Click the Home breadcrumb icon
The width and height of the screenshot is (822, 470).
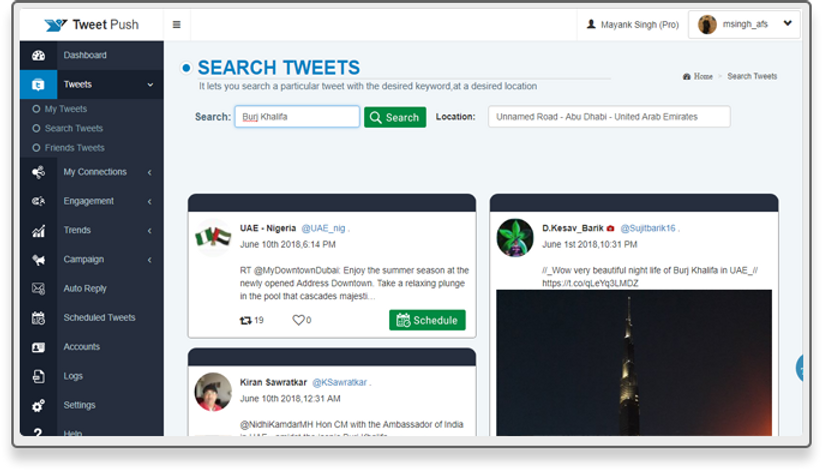tap(687, 76)
